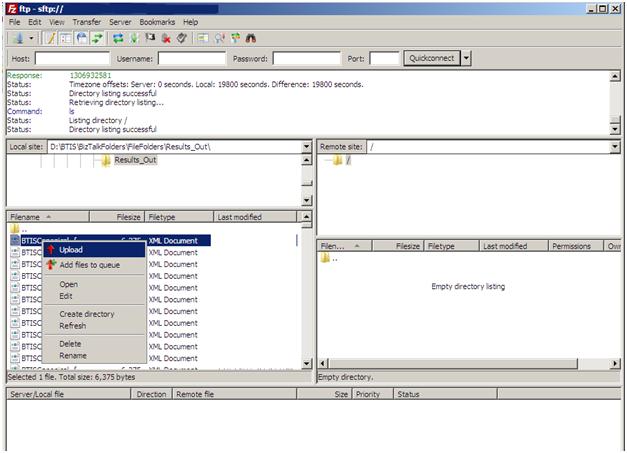Click remote list horizontal scrollbar right arrow
Viewport: 627px width, 453px height.
tap(615, 363)
